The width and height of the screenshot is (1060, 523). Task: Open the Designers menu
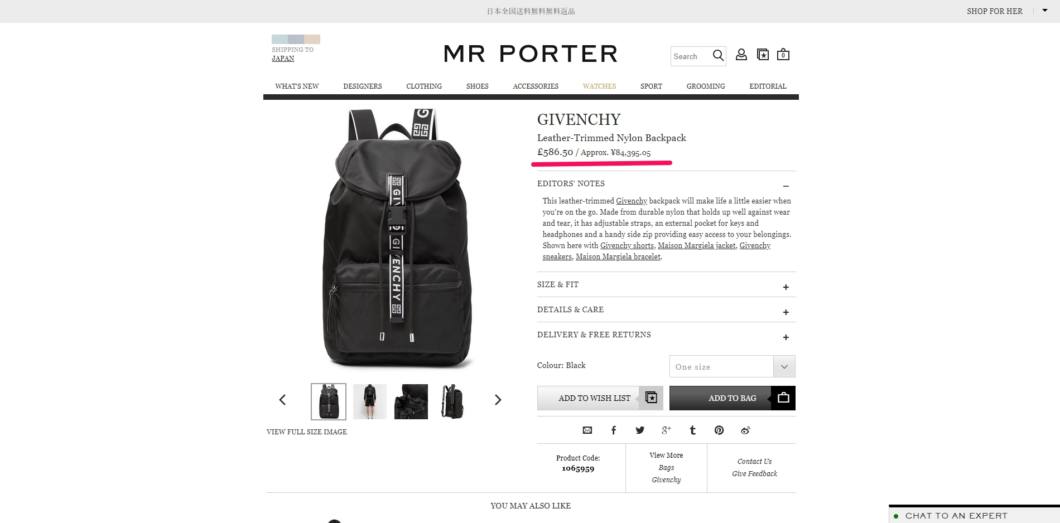tap(362, 86)
